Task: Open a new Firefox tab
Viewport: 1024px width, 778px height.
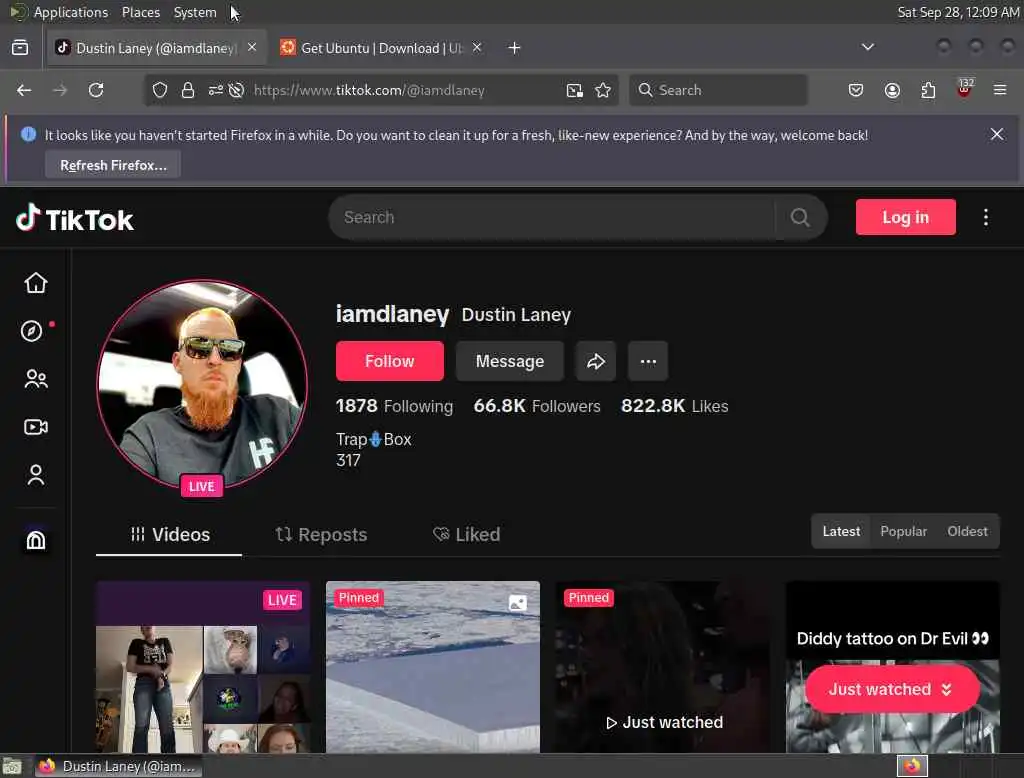Action: coord(514,48)
